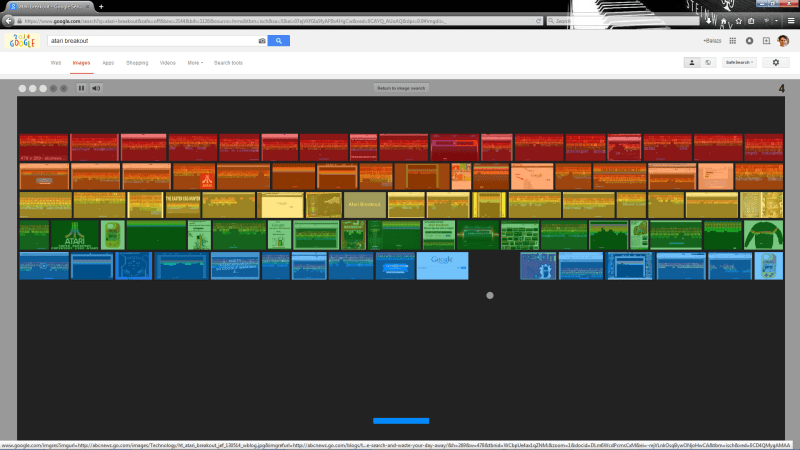Viewport: 800px width, 450px height.
Task: Select the atari breakout browser tab
Action: (49, 7)
